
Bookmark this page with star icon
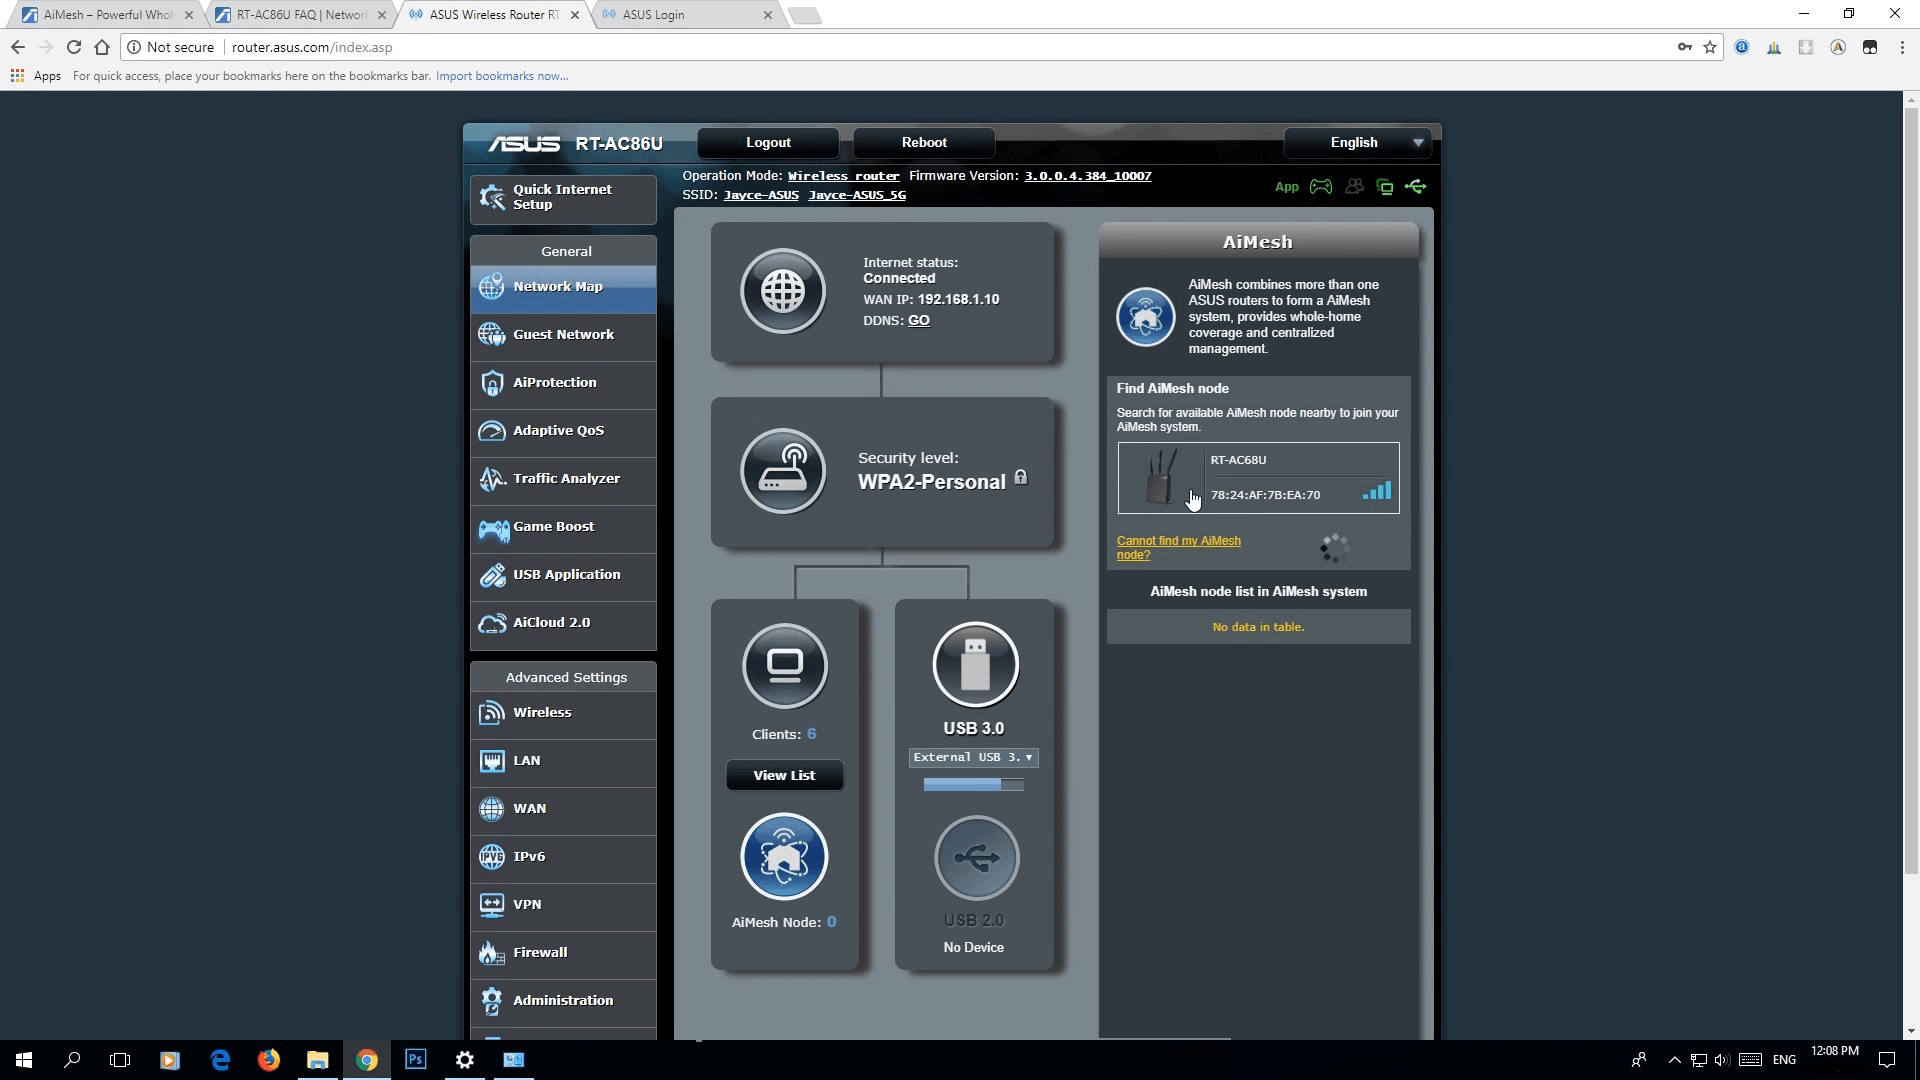click(1710, 47)
